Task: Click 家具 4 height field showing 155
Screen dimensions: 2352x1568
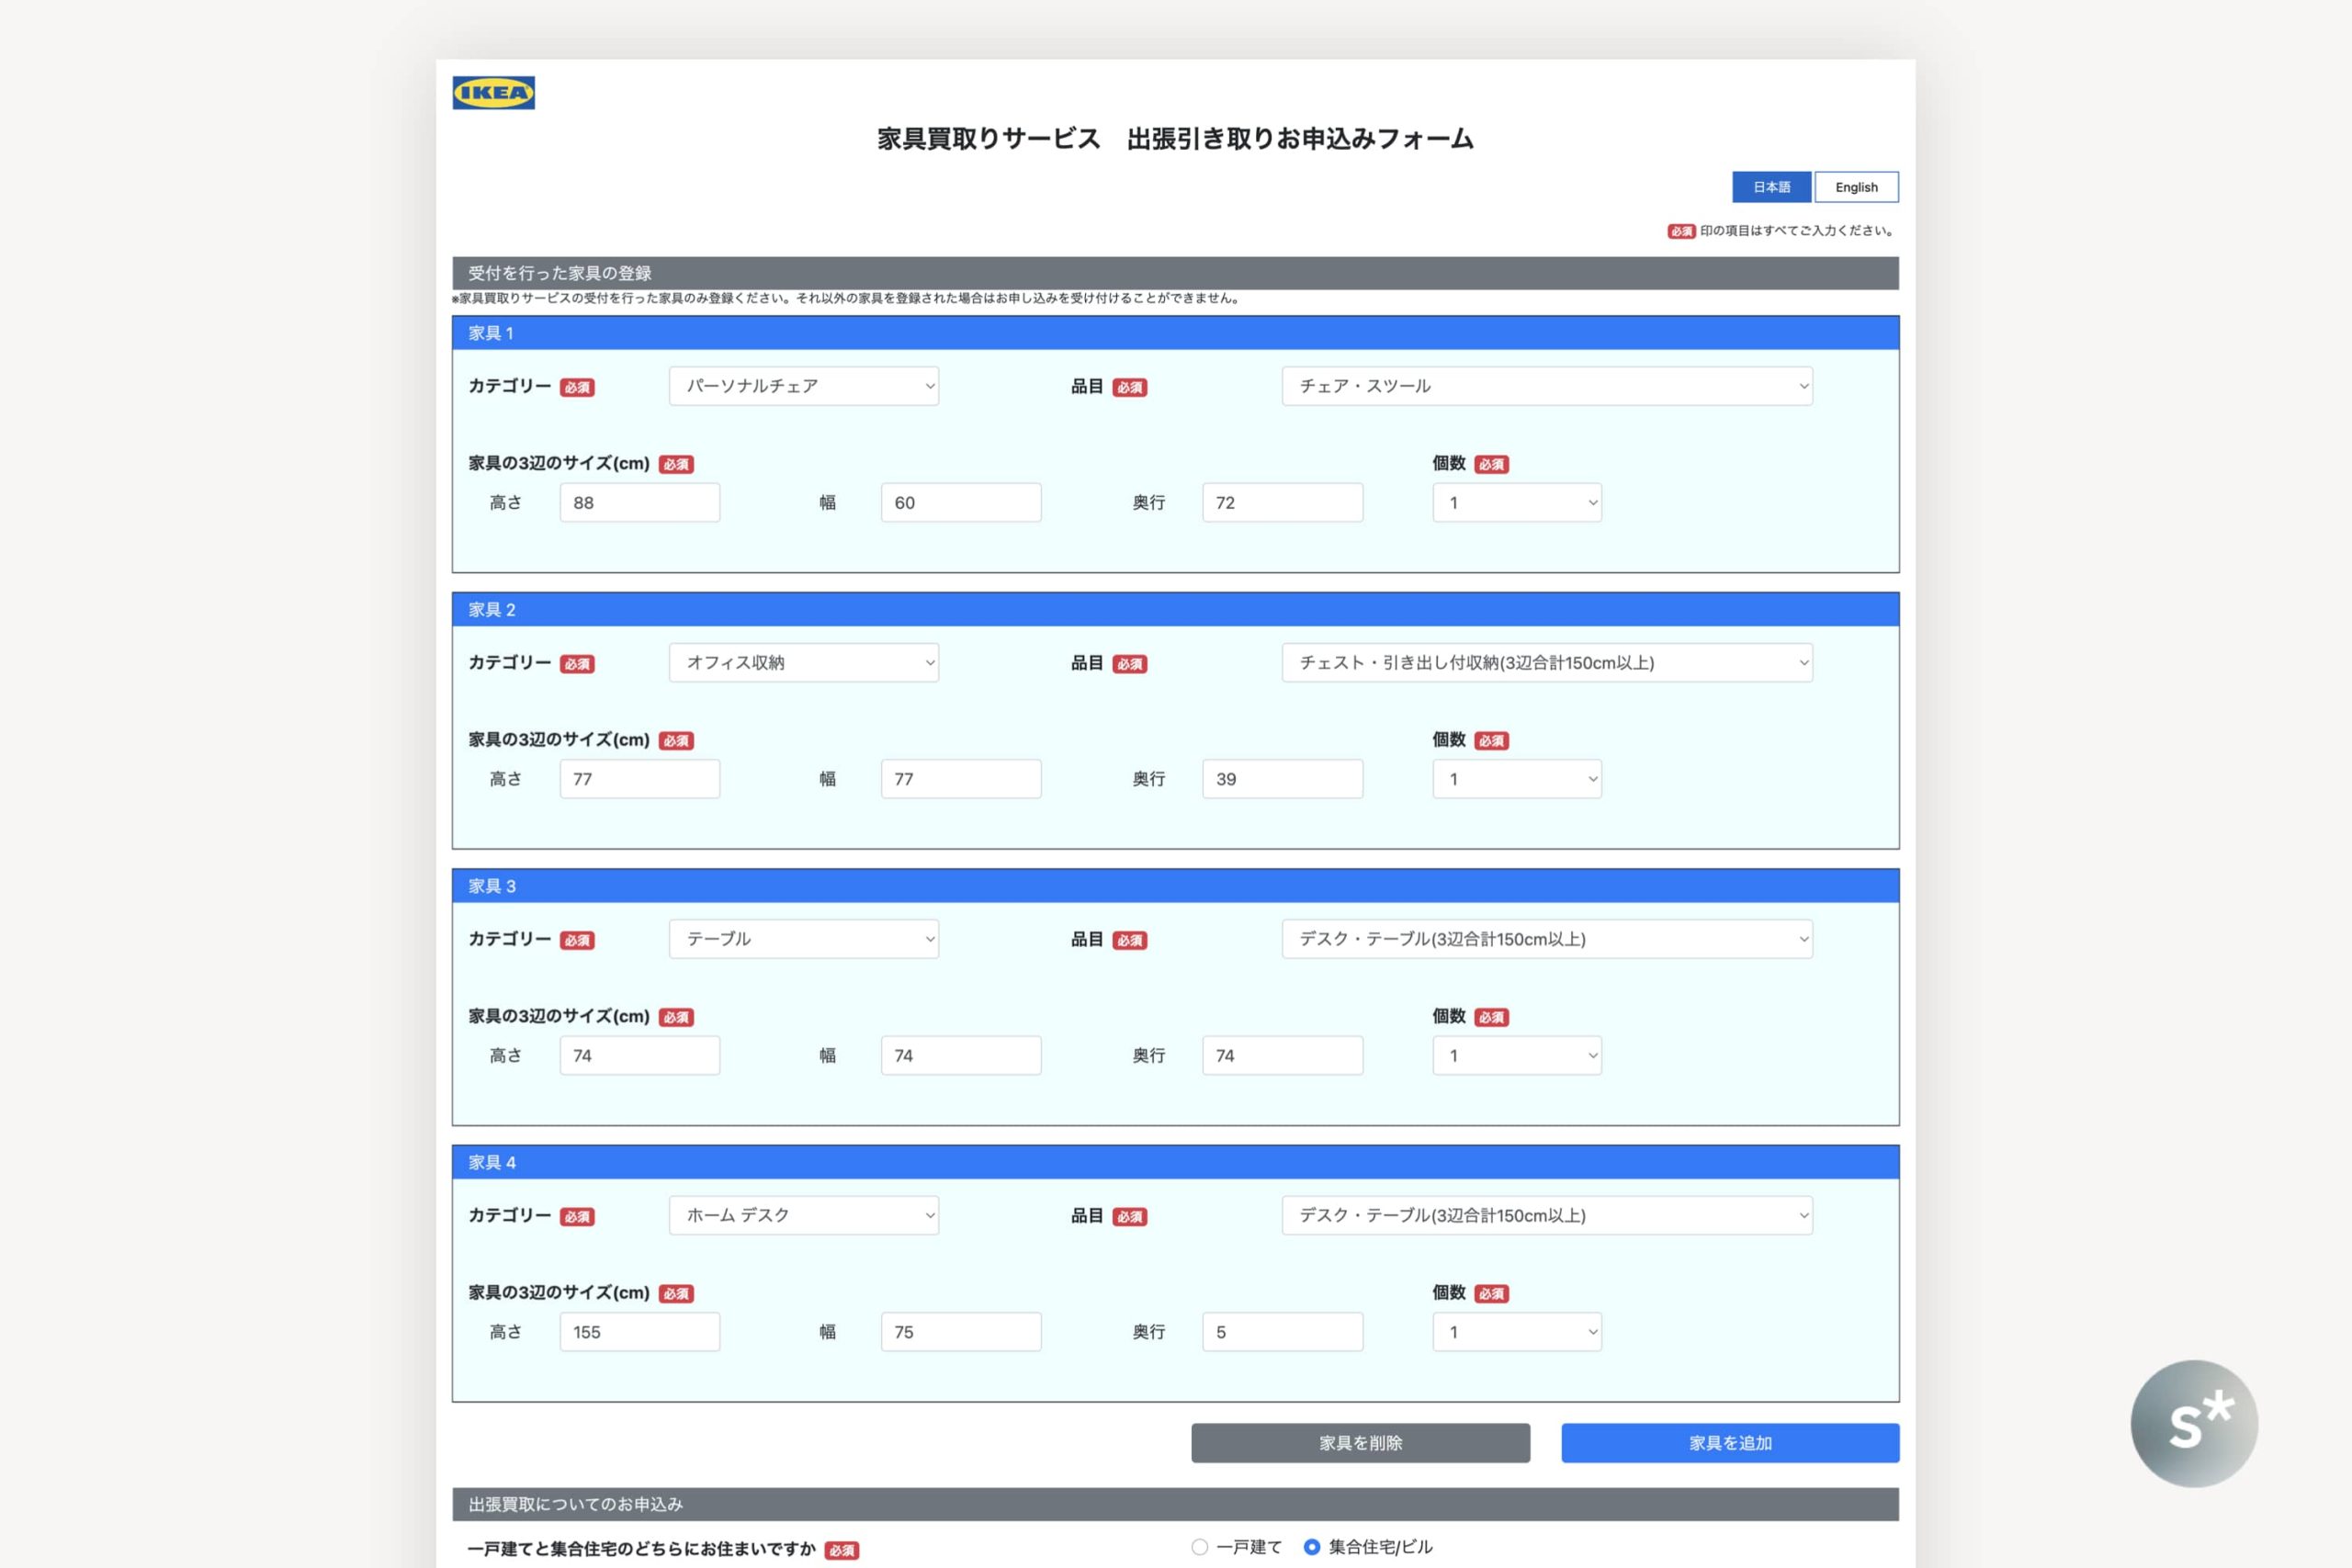Action: point(639,1332)
